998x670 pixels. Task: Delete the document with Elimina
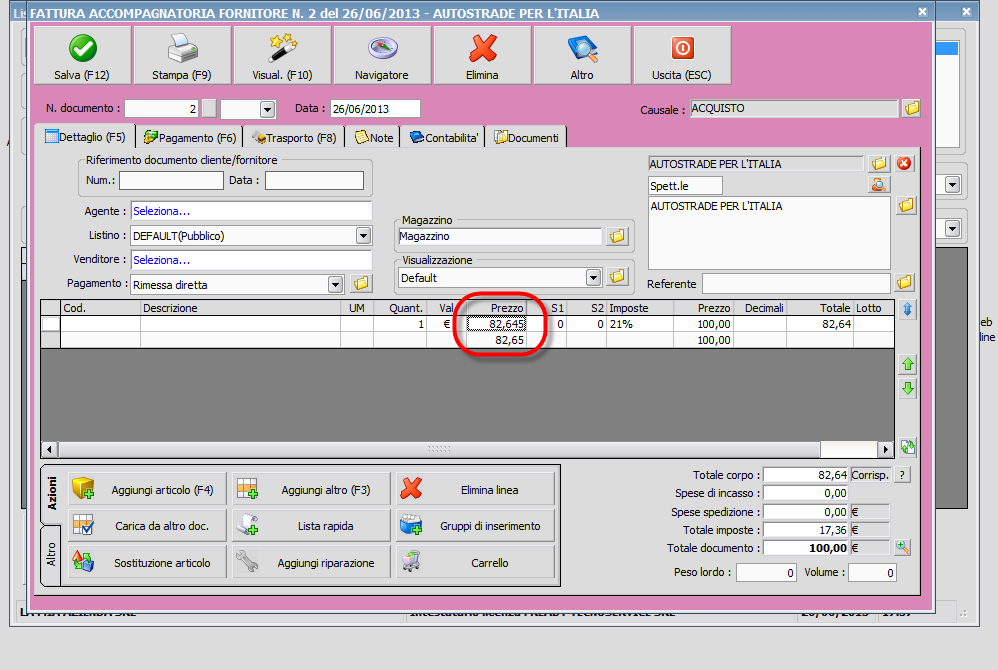click(482, 56)
